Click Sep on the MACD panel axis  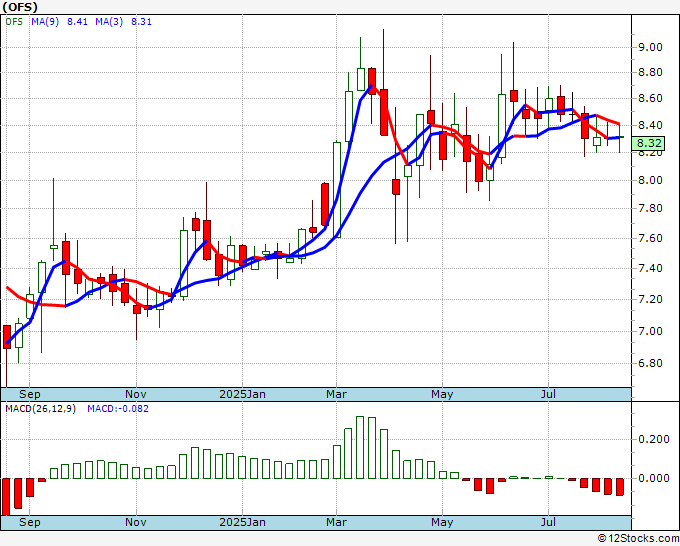[29, 522]
